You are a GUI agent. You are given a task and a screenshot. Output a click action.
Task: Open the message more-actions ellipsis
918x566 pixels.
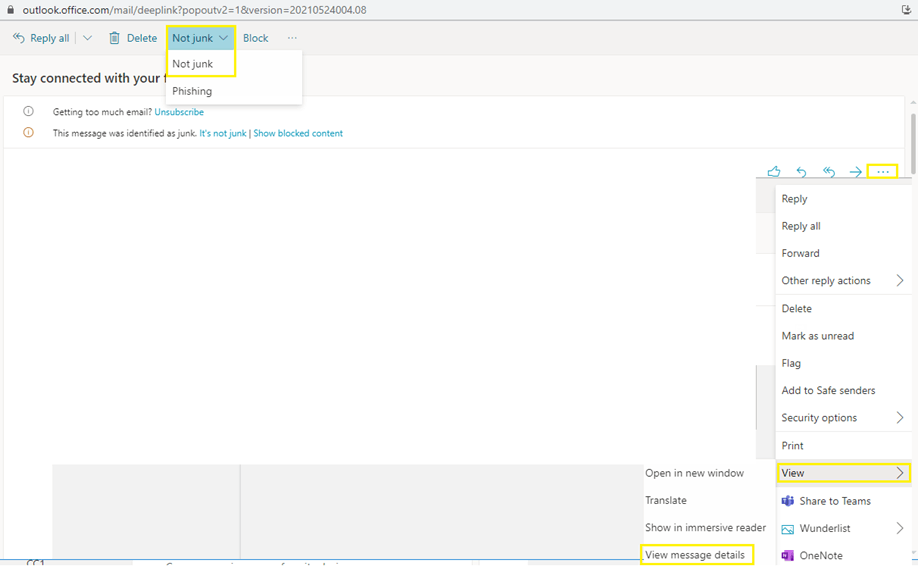click(x=882, y=171)
